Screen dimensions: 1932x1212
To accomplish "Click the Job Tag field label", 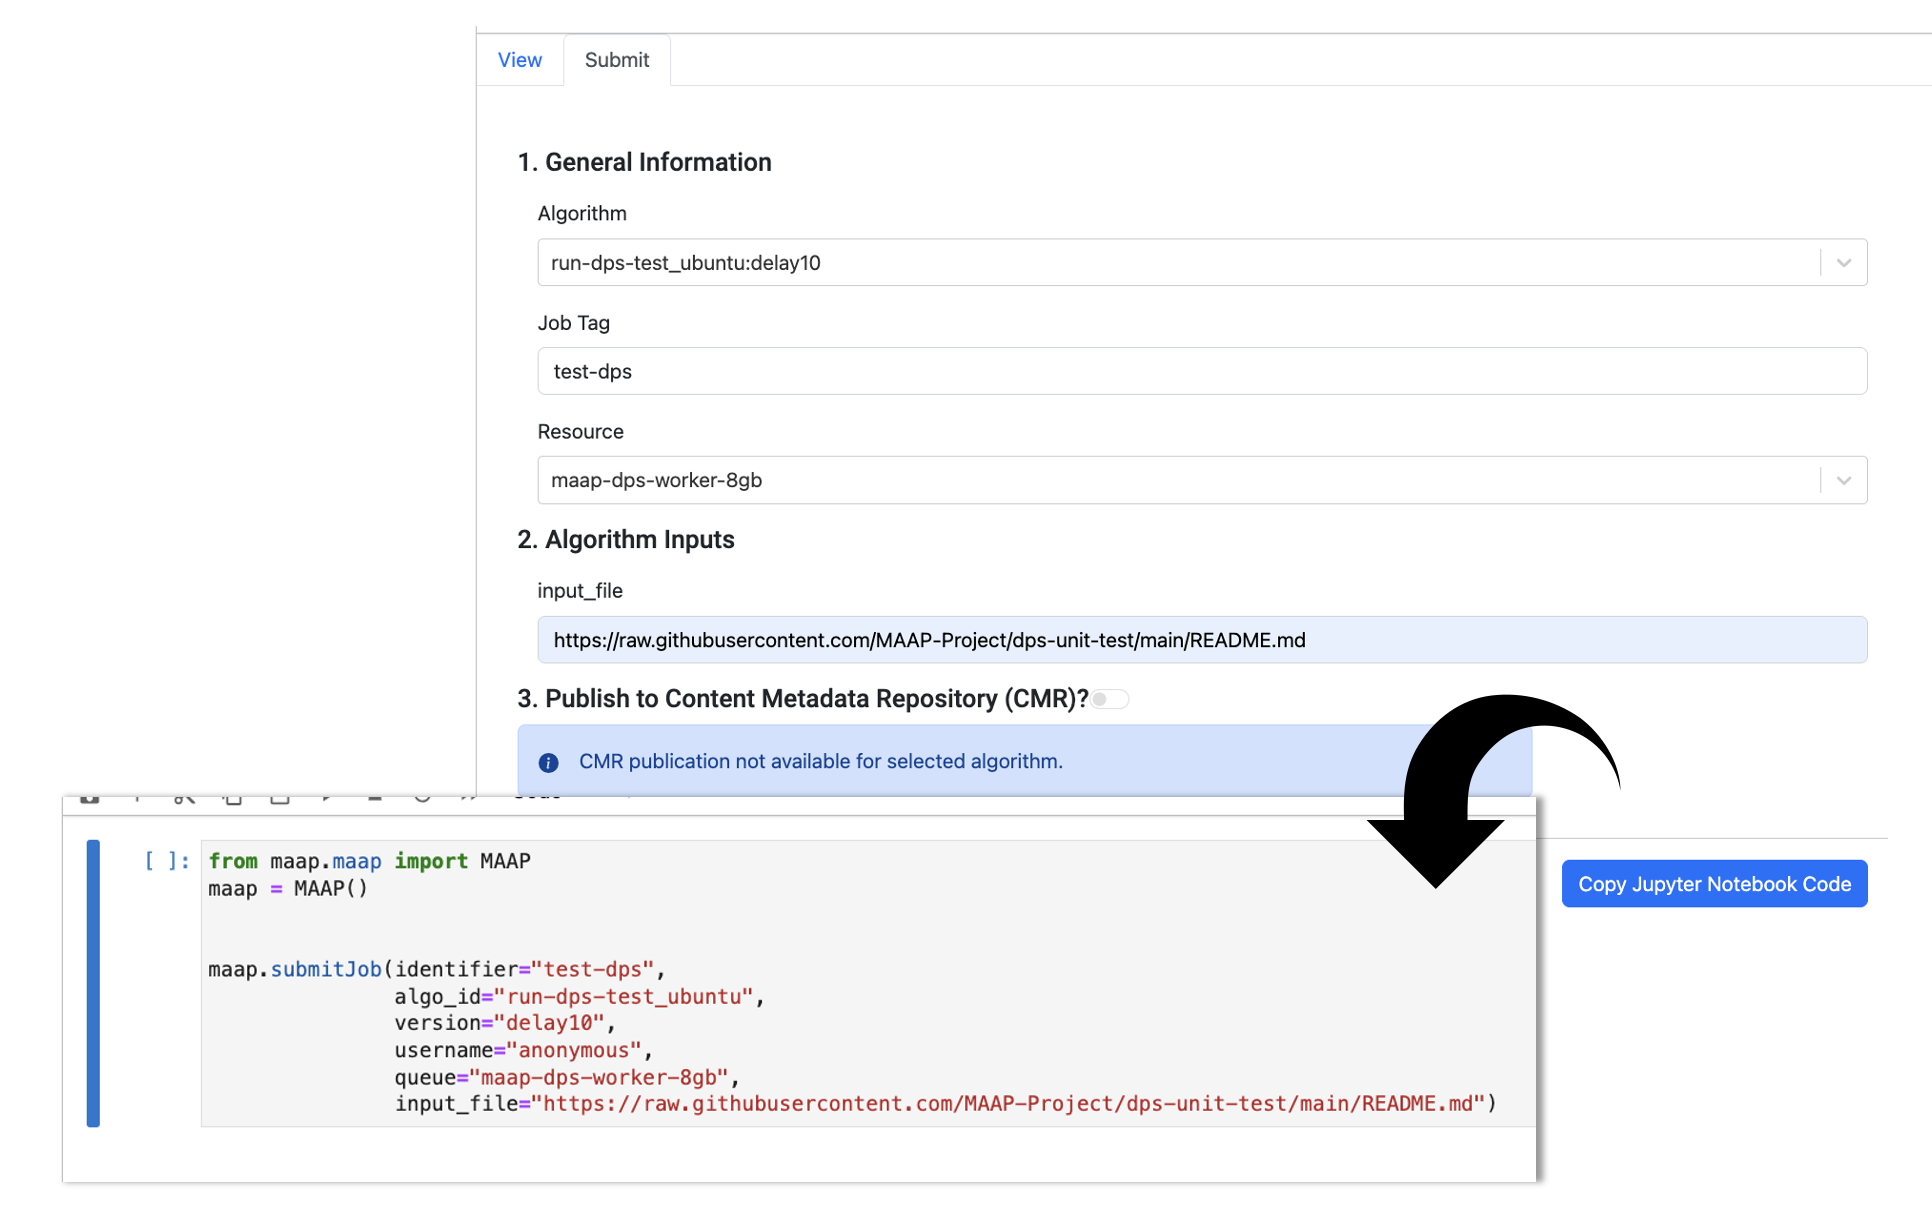I will pyautogui.click(x=574, y=323).
